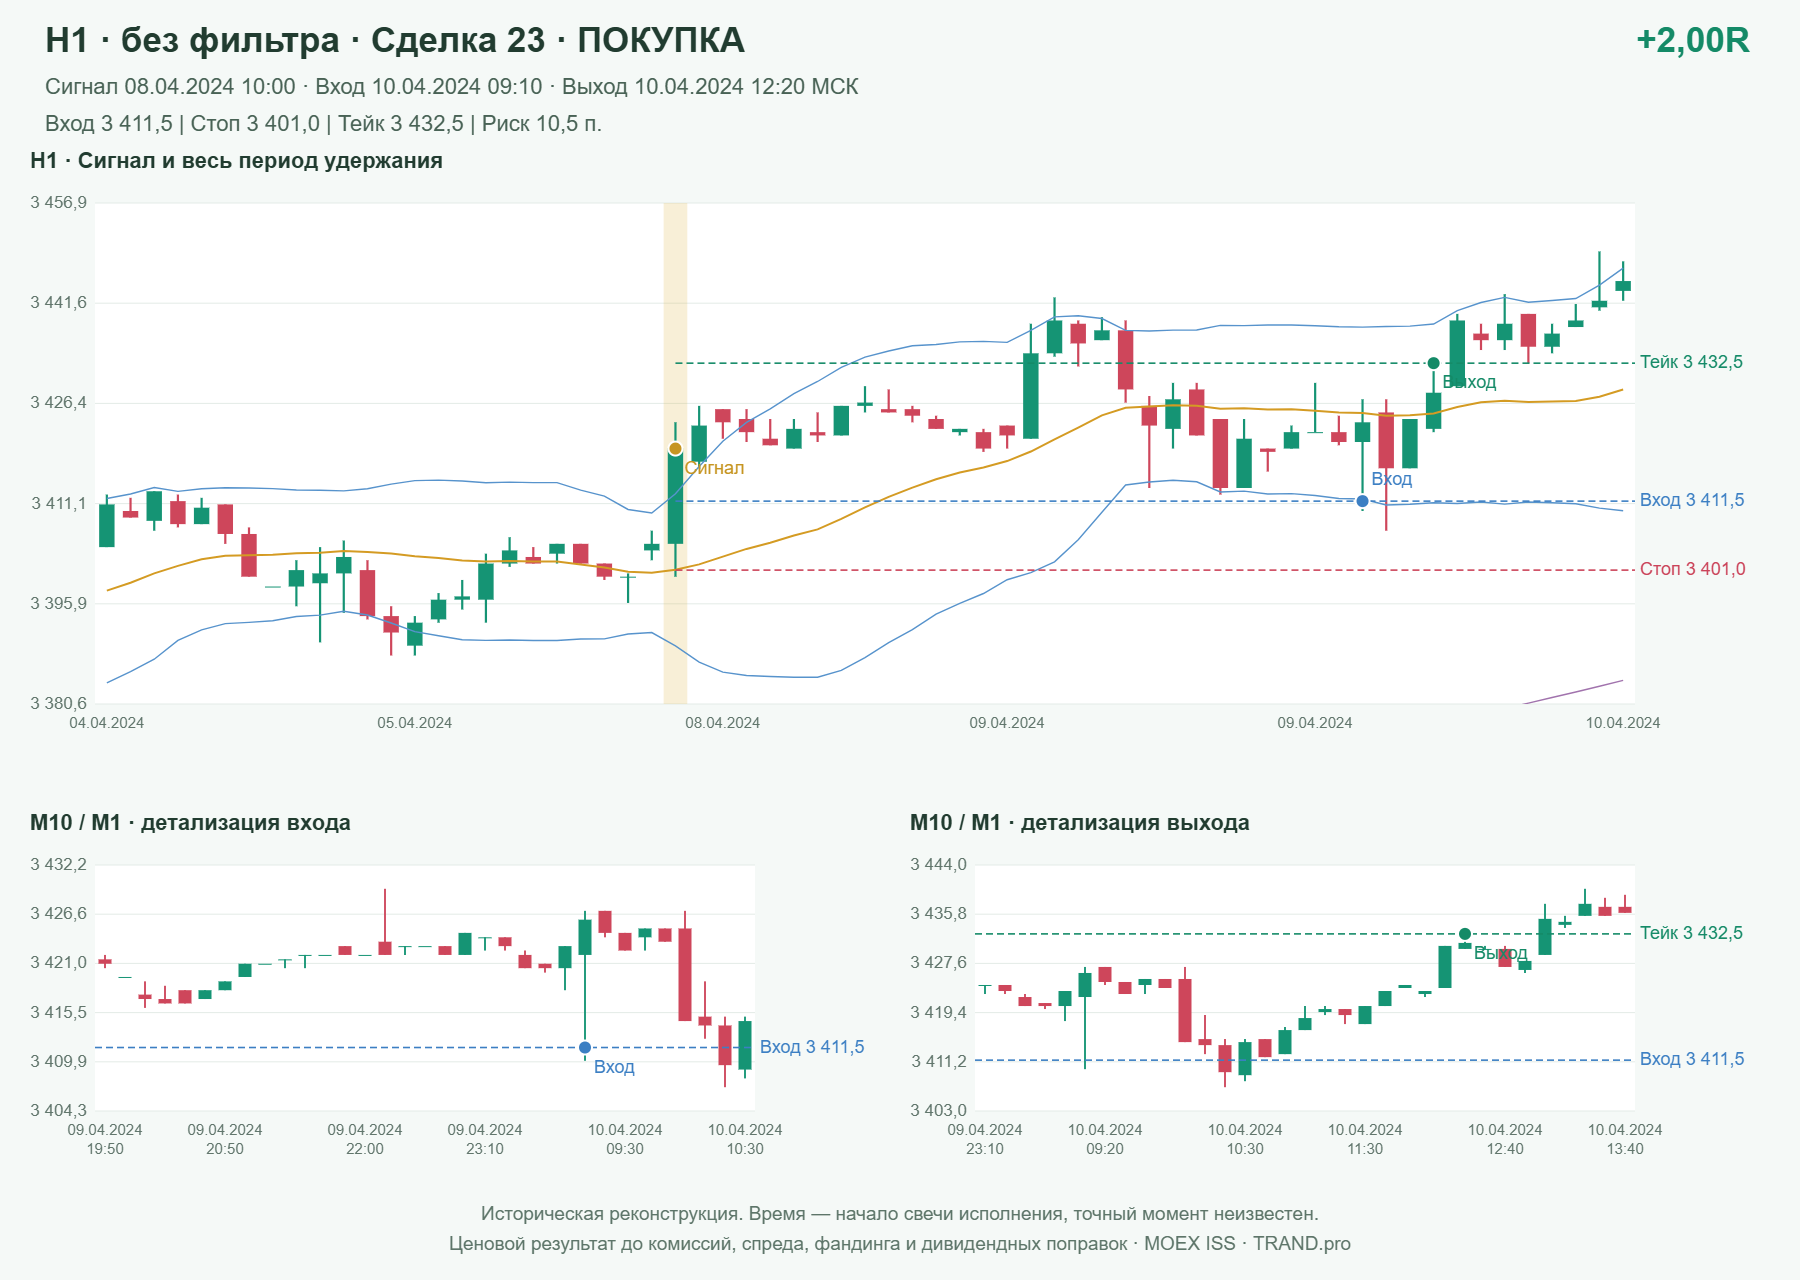The width and height of the screenshot is (1800, 1280).
Task: Click the 'Тейк 3 432,5' label on H1 chart
Action: pos(1691,362)
